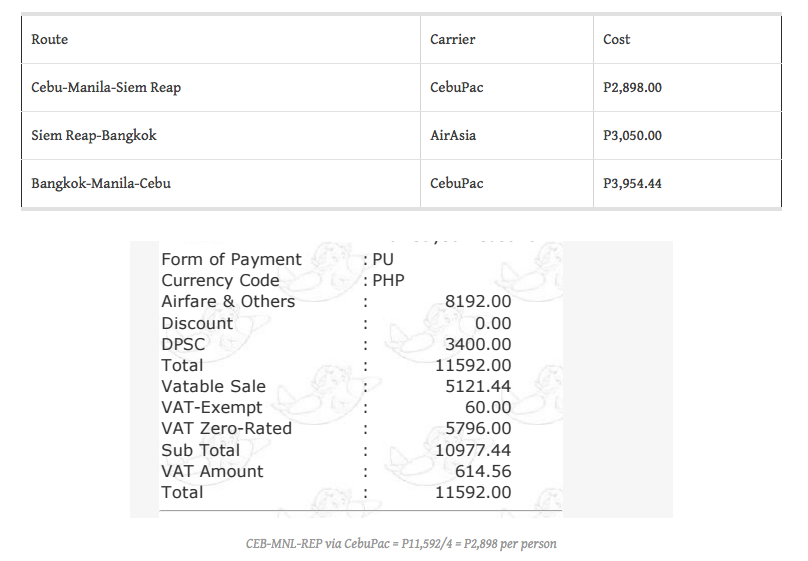Click the Currency Code PHP line
The image size is (808, 561).
[283, 280]
